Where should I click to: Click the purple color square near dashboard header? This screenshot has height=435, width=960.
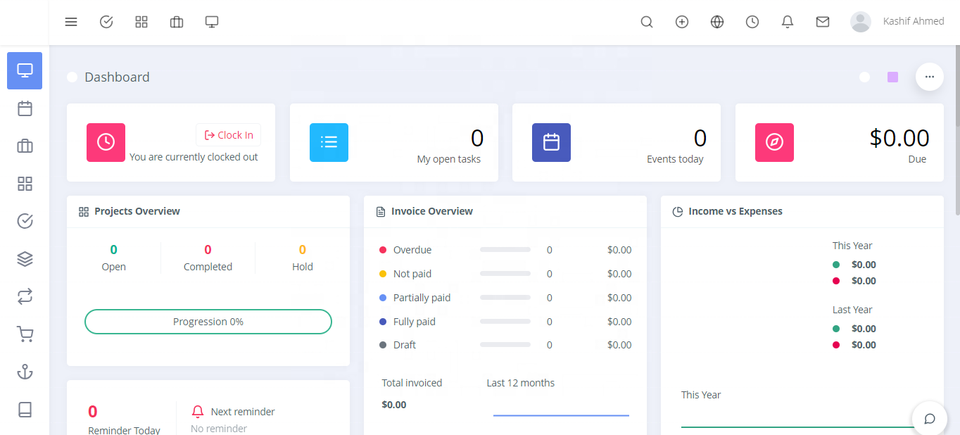pos(893,77)
